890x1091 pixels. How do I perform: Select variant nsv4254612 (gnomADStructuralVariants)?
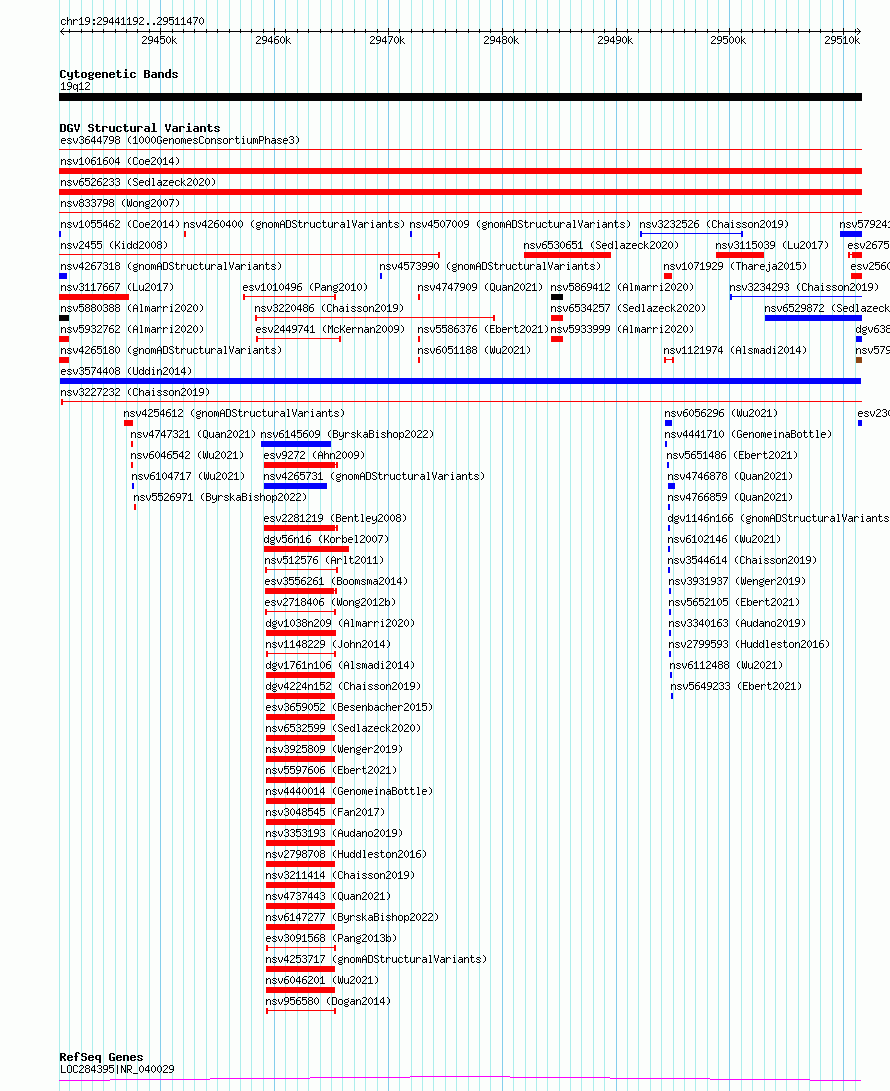click(x=234, y=413)
